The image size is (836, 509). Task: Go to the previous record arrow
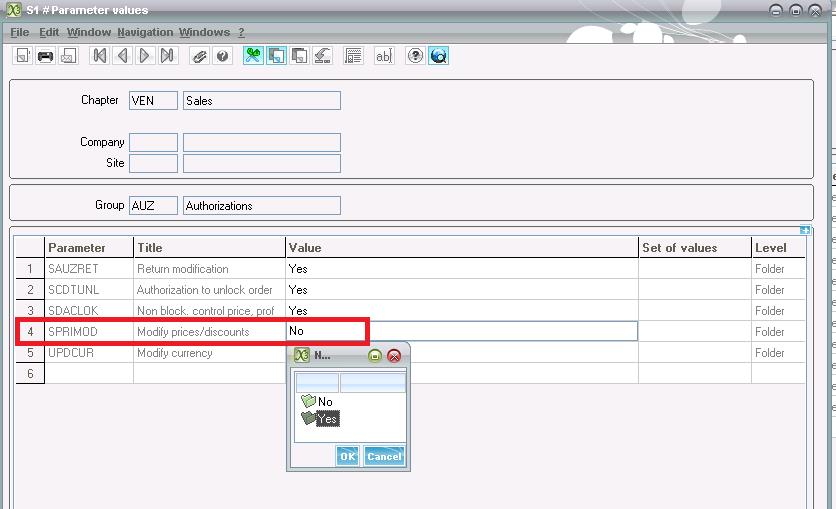[x=122, y=56]
